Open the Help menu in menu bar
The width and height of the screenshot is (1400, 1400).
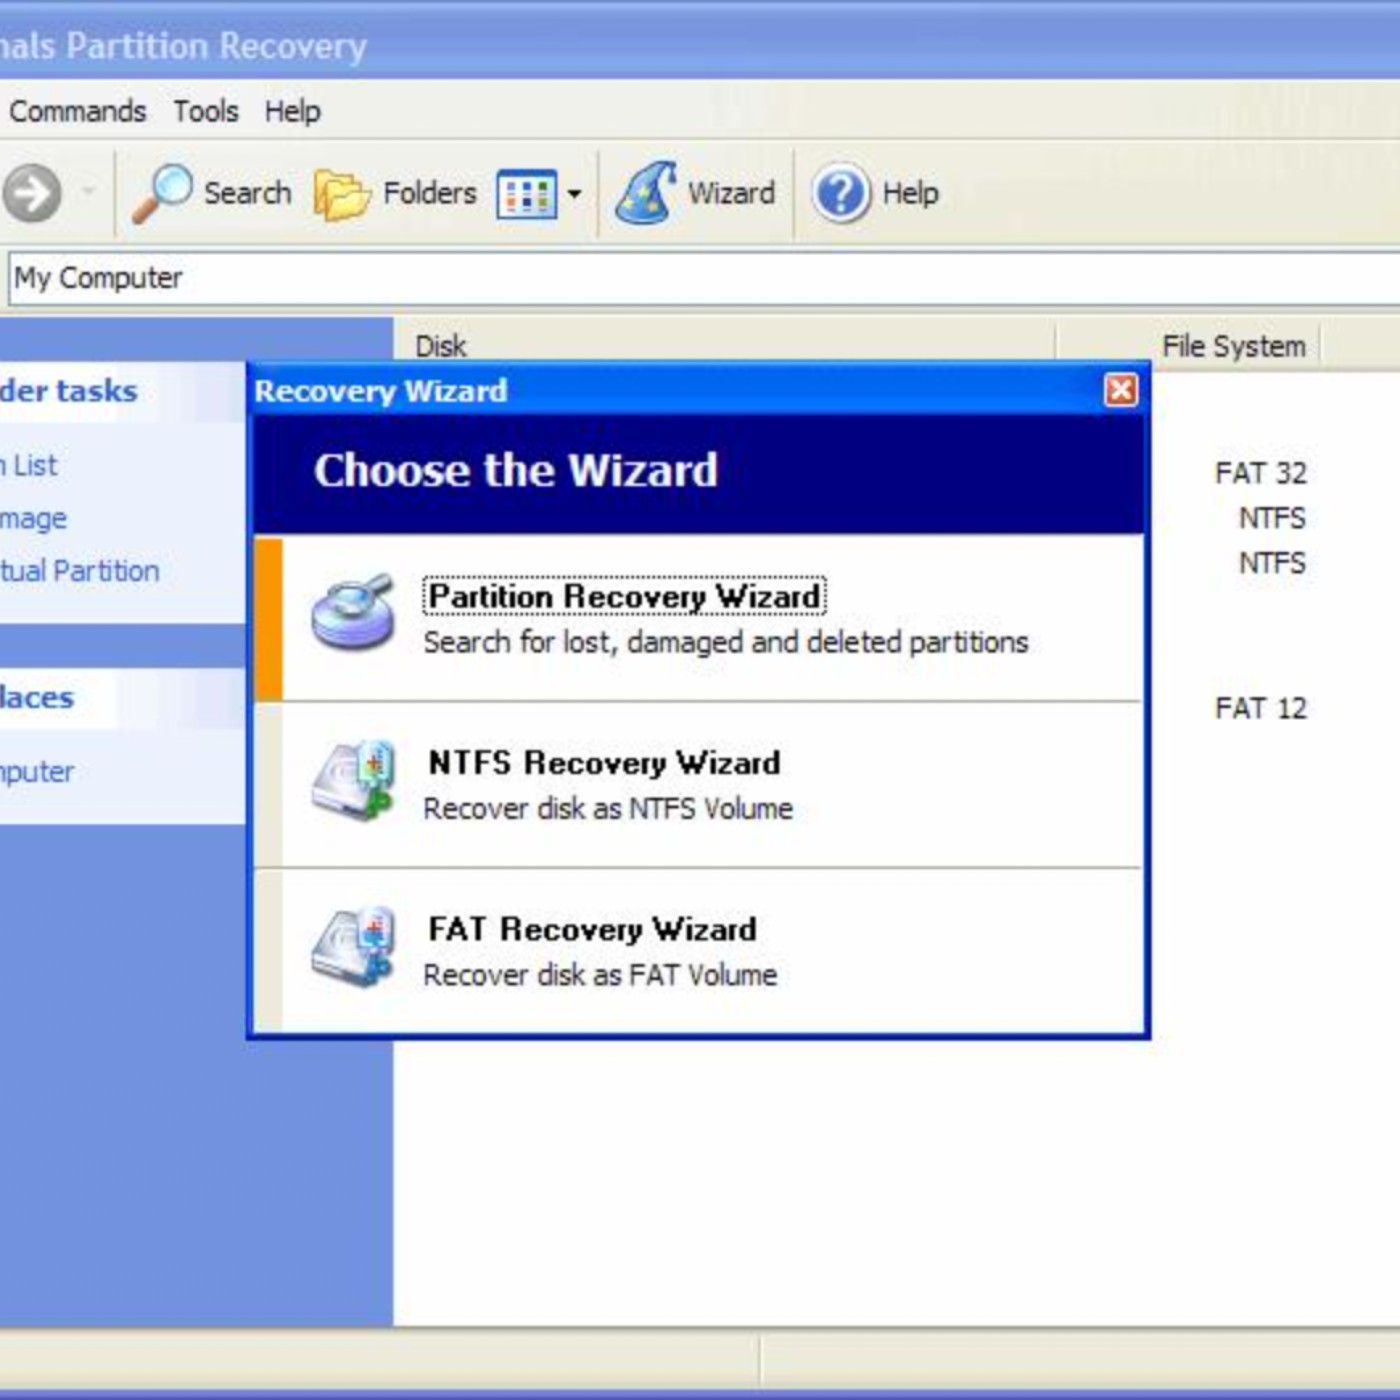292,111
